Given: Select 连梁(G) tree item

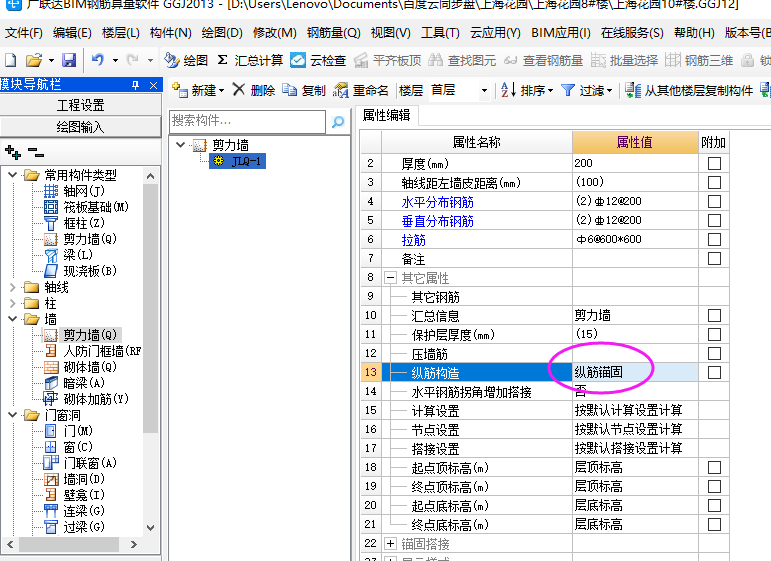Looking at the screenshot, I should click(74, 510).
